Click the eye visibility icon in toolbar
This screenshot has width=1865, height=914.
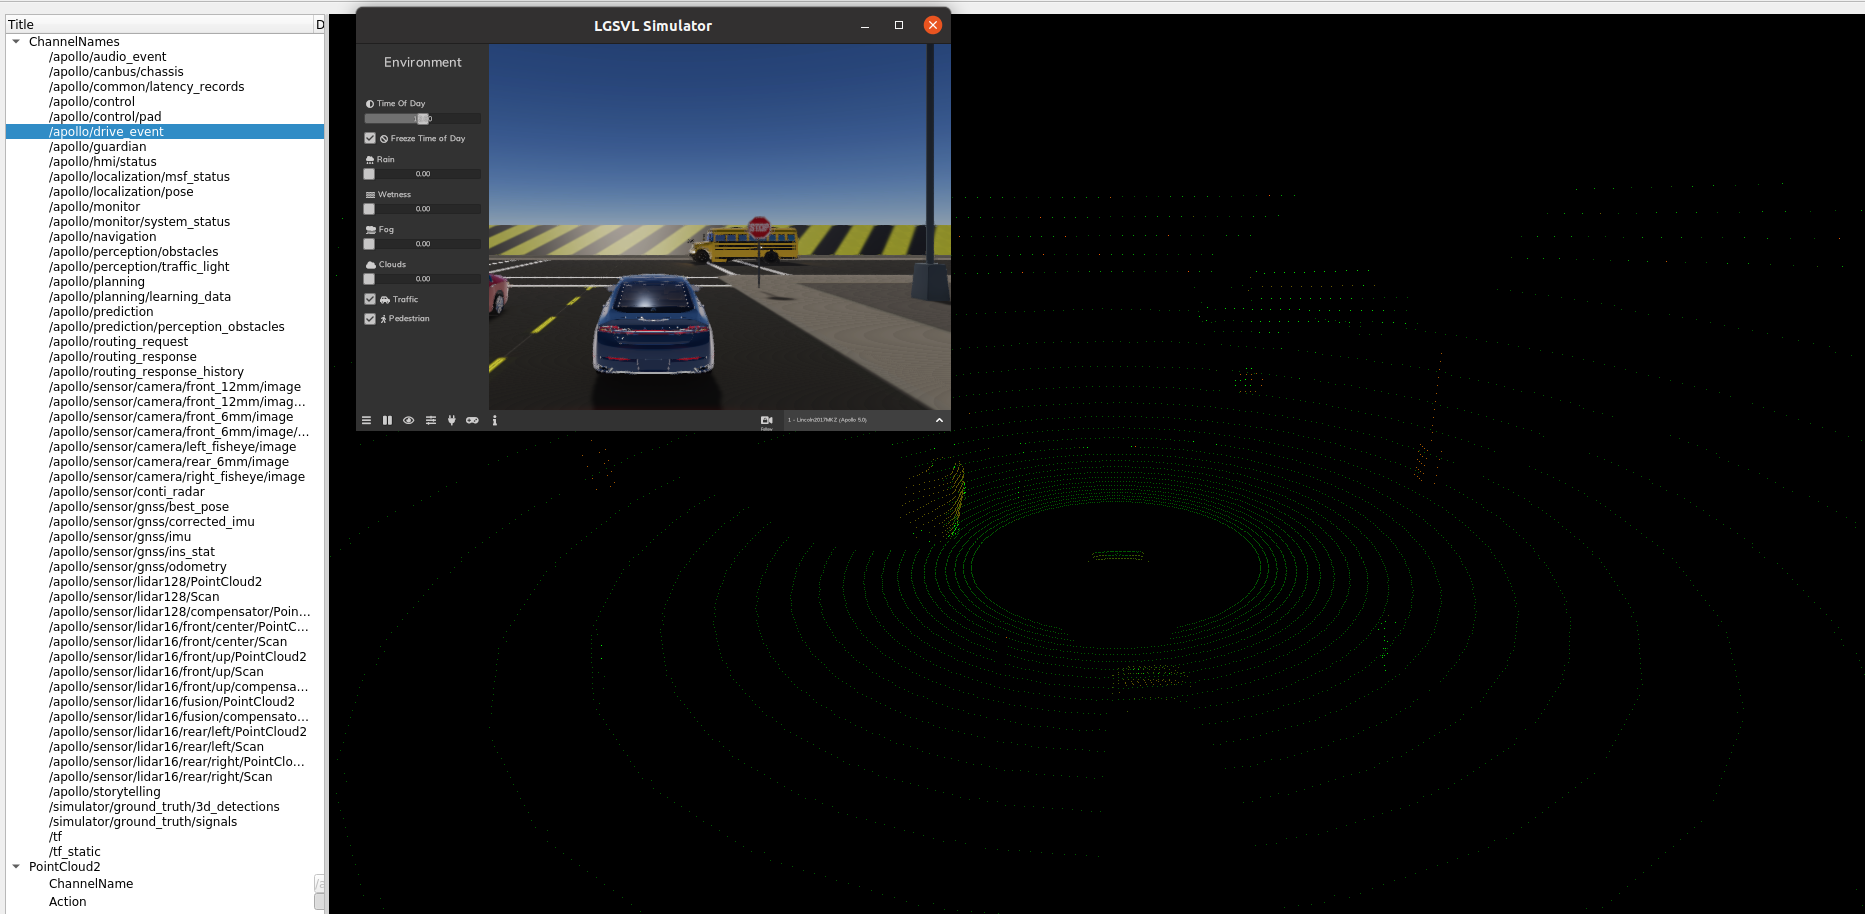pos(408,420)
